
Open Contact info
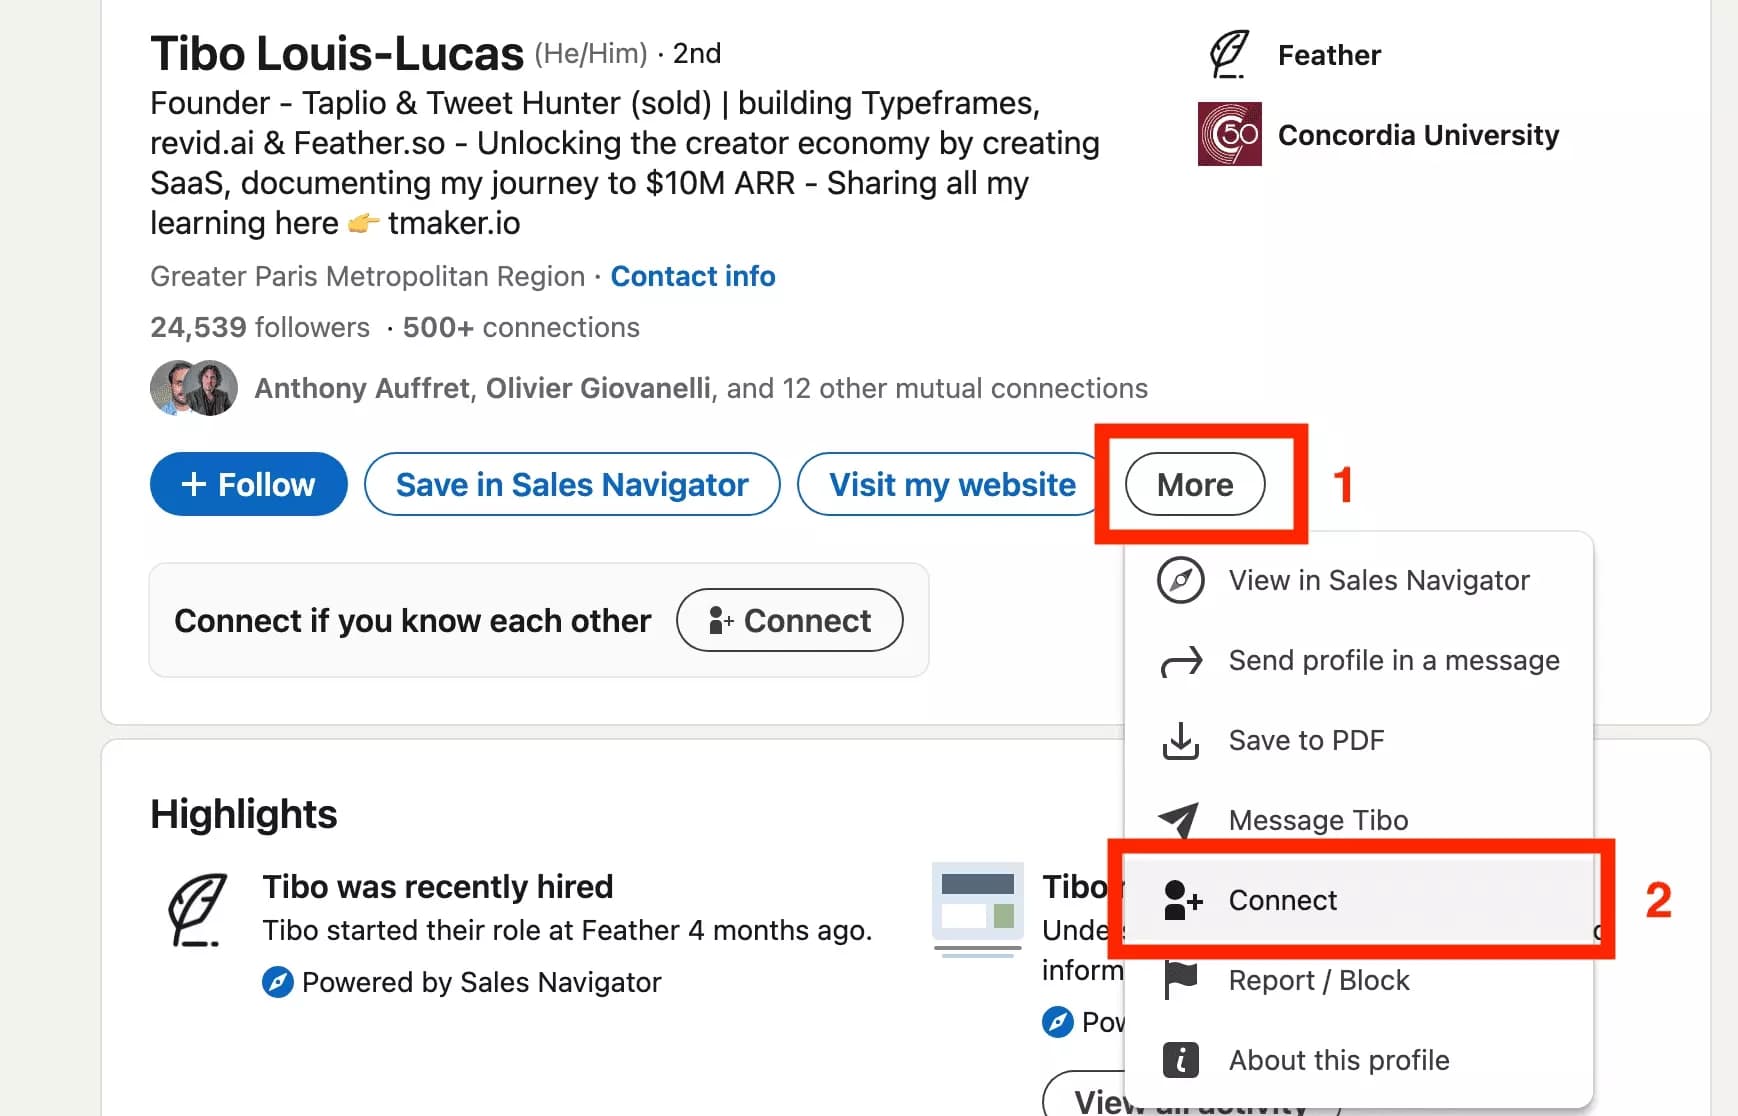pos(693,276)
